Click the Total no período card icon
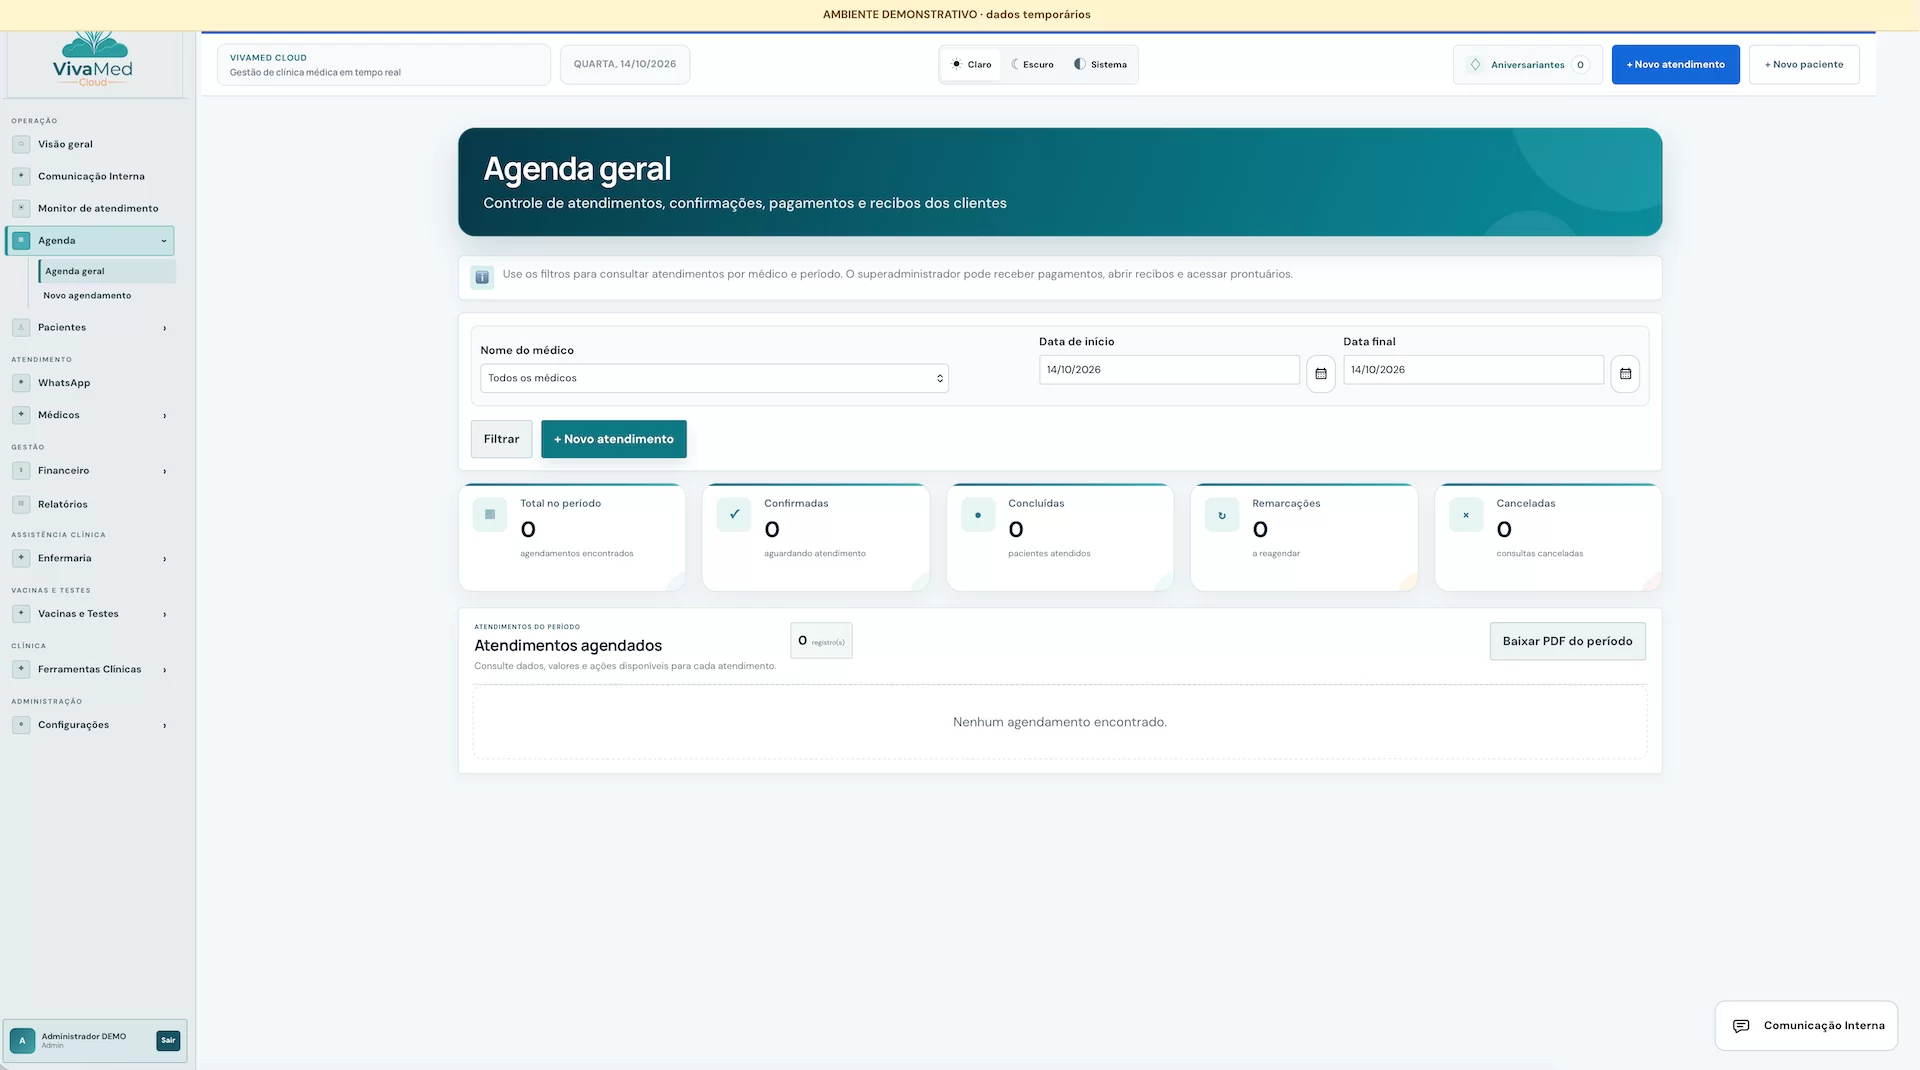The width and height of the screenshot is (1920, 1070). click(490, 515)
